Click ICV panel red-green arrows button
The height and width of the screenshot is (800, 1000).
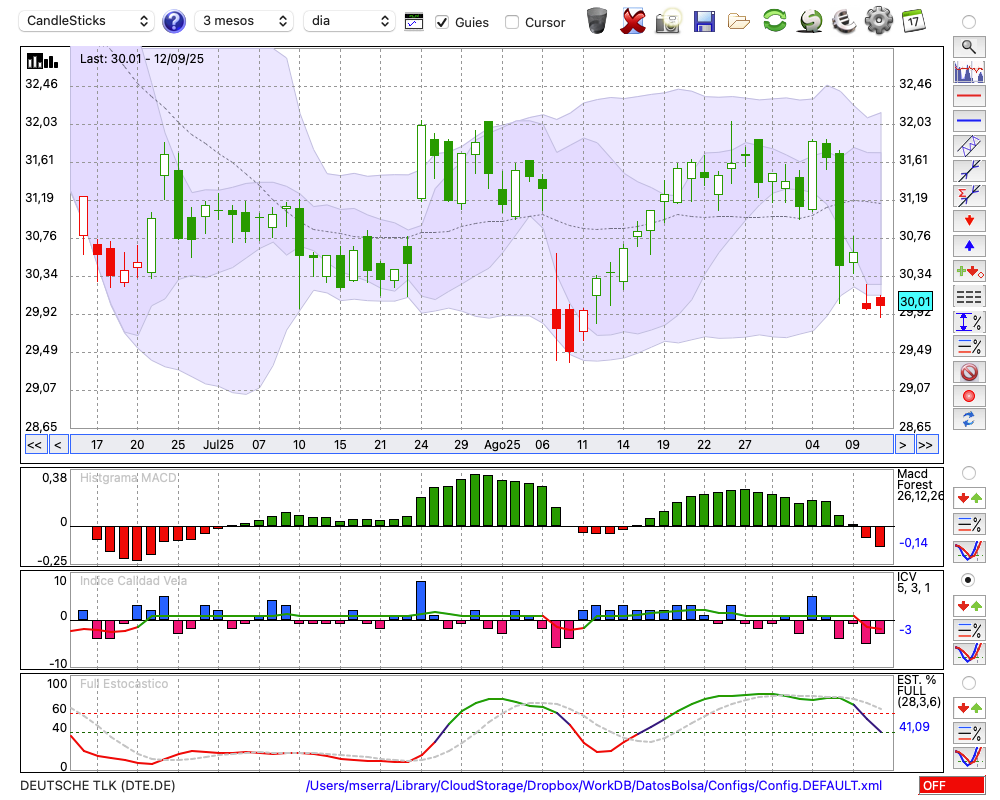point(969,605)
